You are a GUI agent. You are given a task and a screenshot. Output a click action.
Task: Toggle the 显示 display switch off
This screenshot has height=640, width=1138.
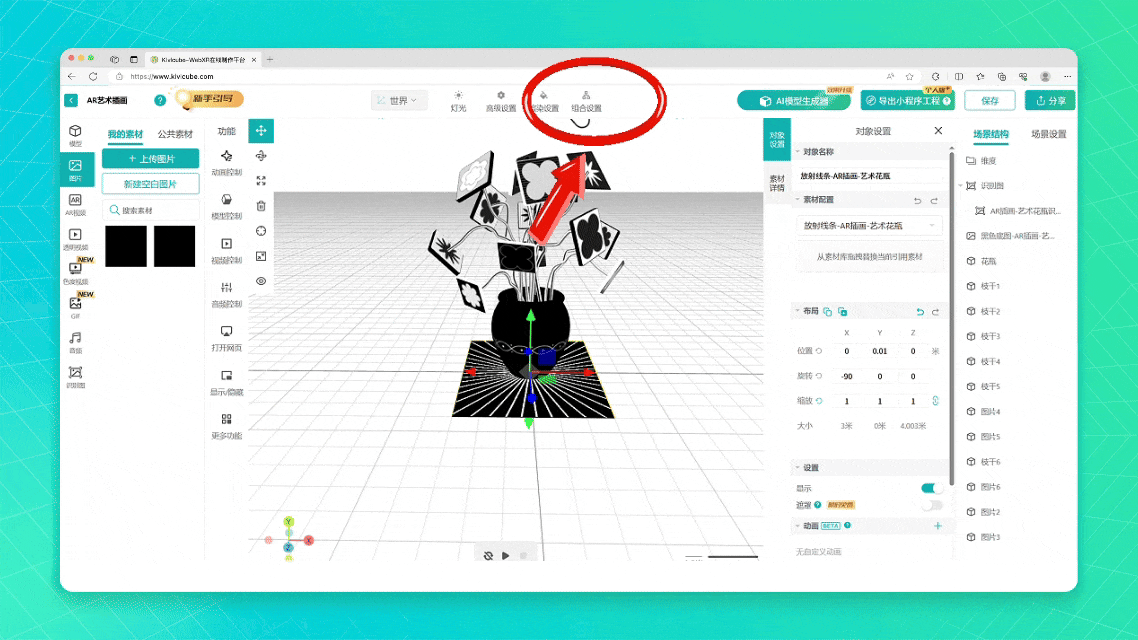point(931,488)
